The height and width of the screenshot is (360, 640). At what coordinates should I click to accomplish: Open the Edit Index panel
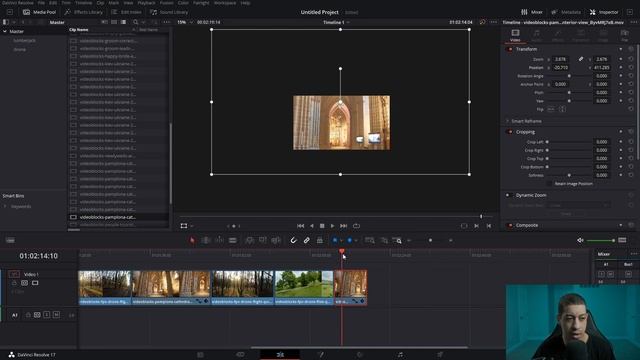point(127,12)
